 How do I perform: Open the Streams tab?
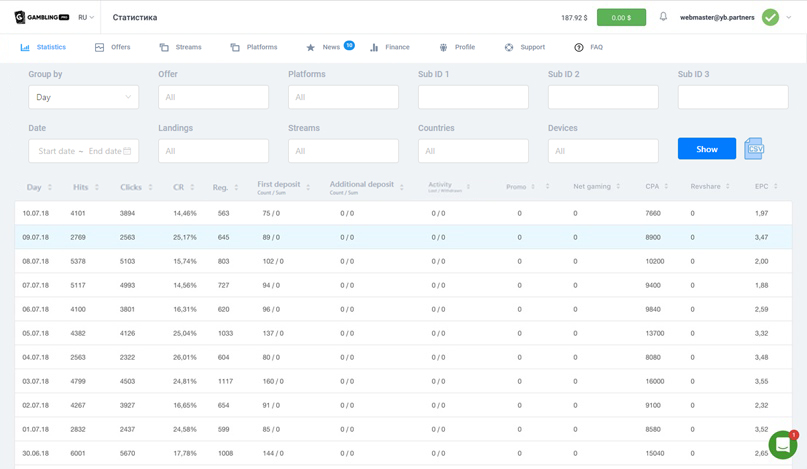click(x=180, y=47)
